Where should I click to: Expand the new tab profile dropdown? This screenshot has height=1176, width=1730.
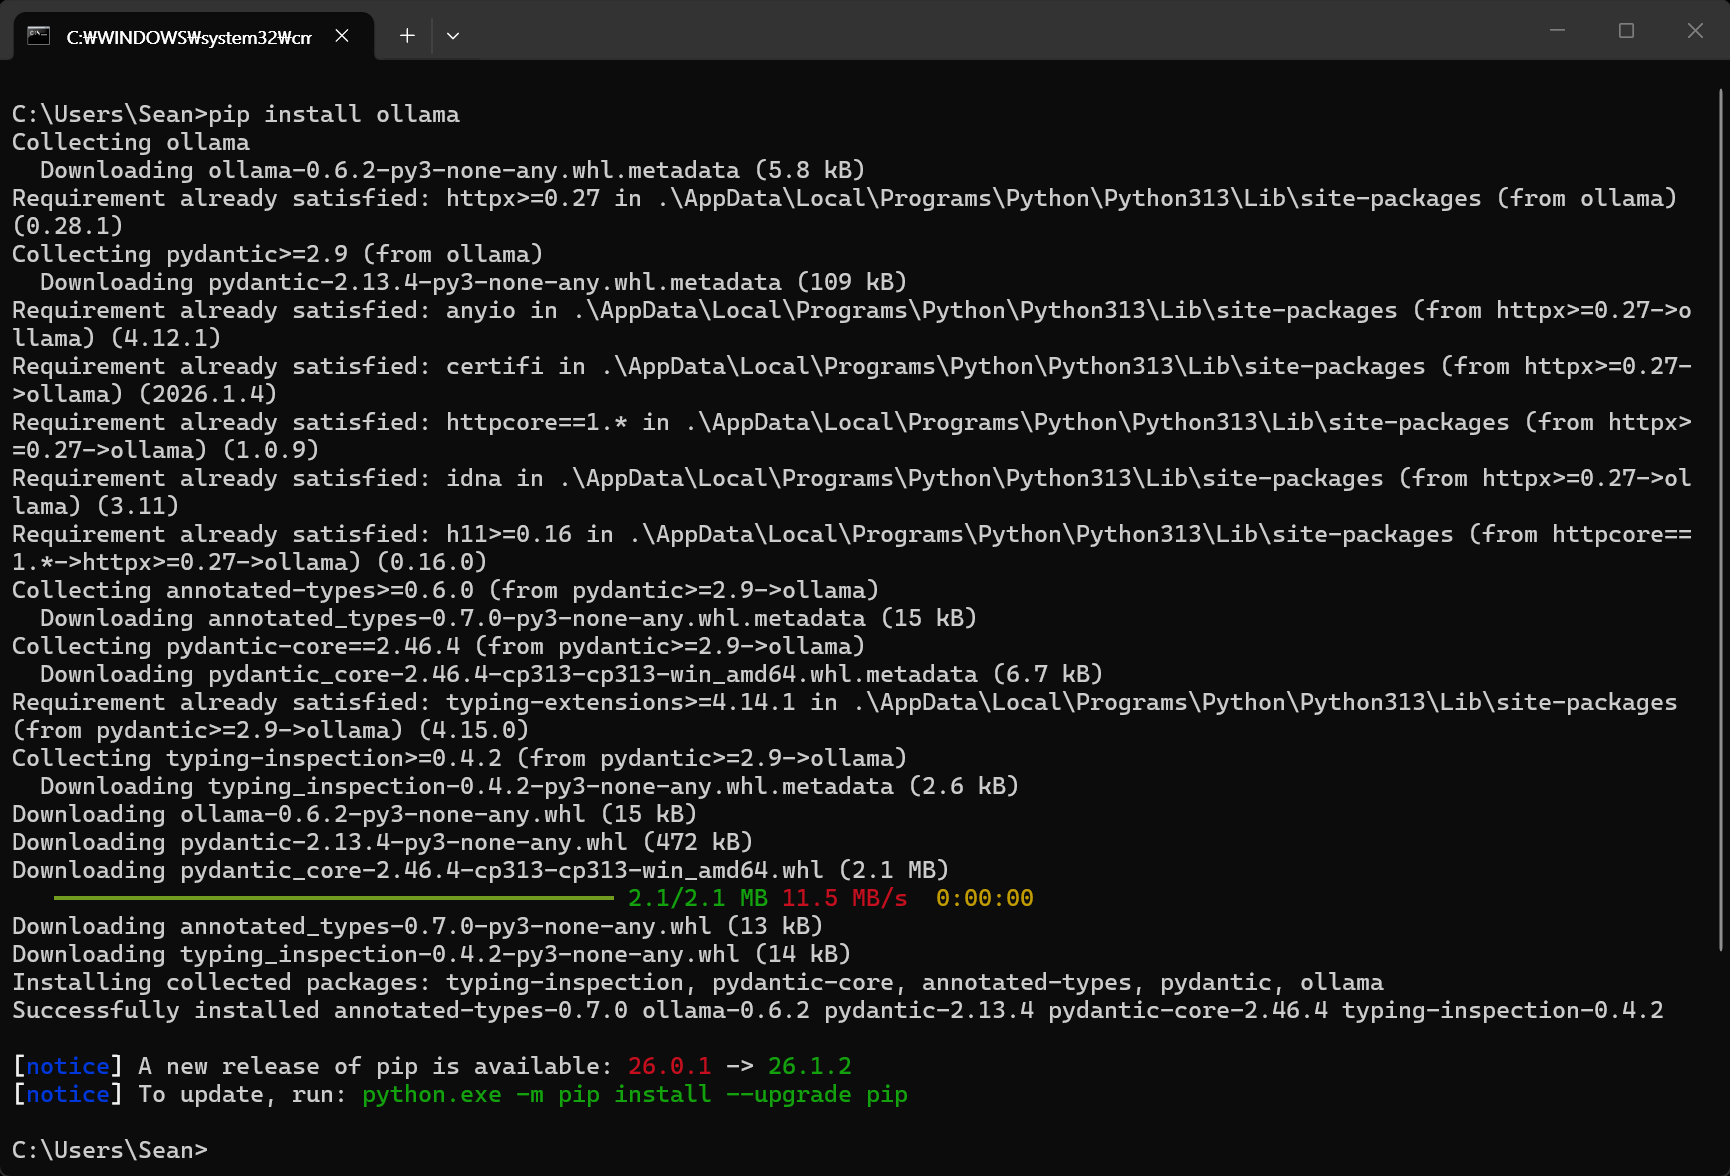click(x=453, y=36)
